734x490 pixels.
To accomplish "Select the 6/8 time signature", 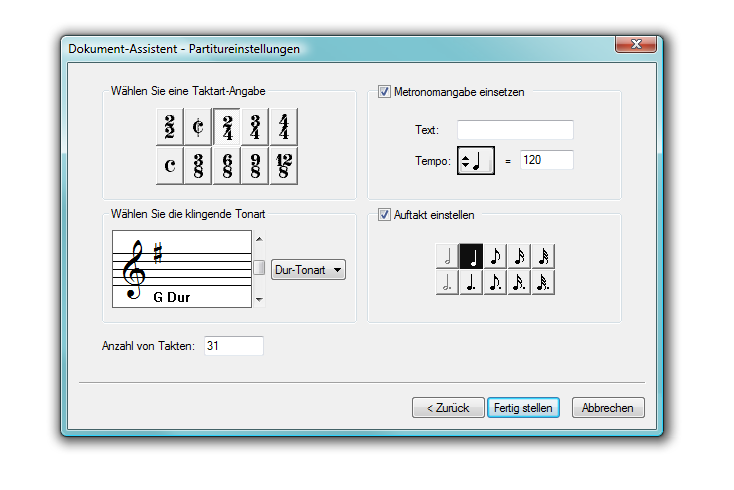I will click(x=227, y=165).
